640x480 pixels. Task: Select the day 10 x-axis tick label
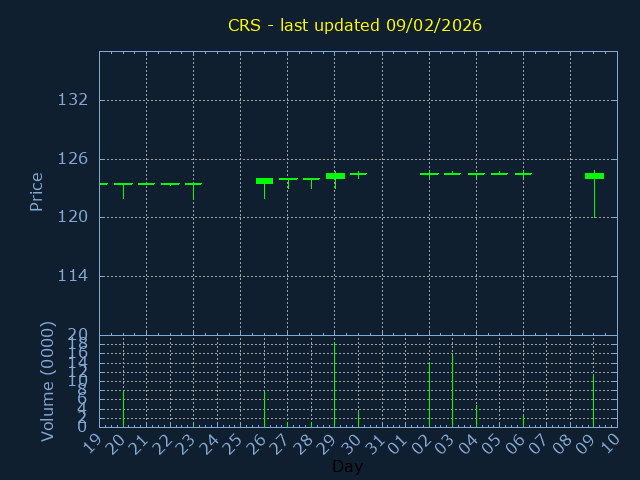(613, 442)
